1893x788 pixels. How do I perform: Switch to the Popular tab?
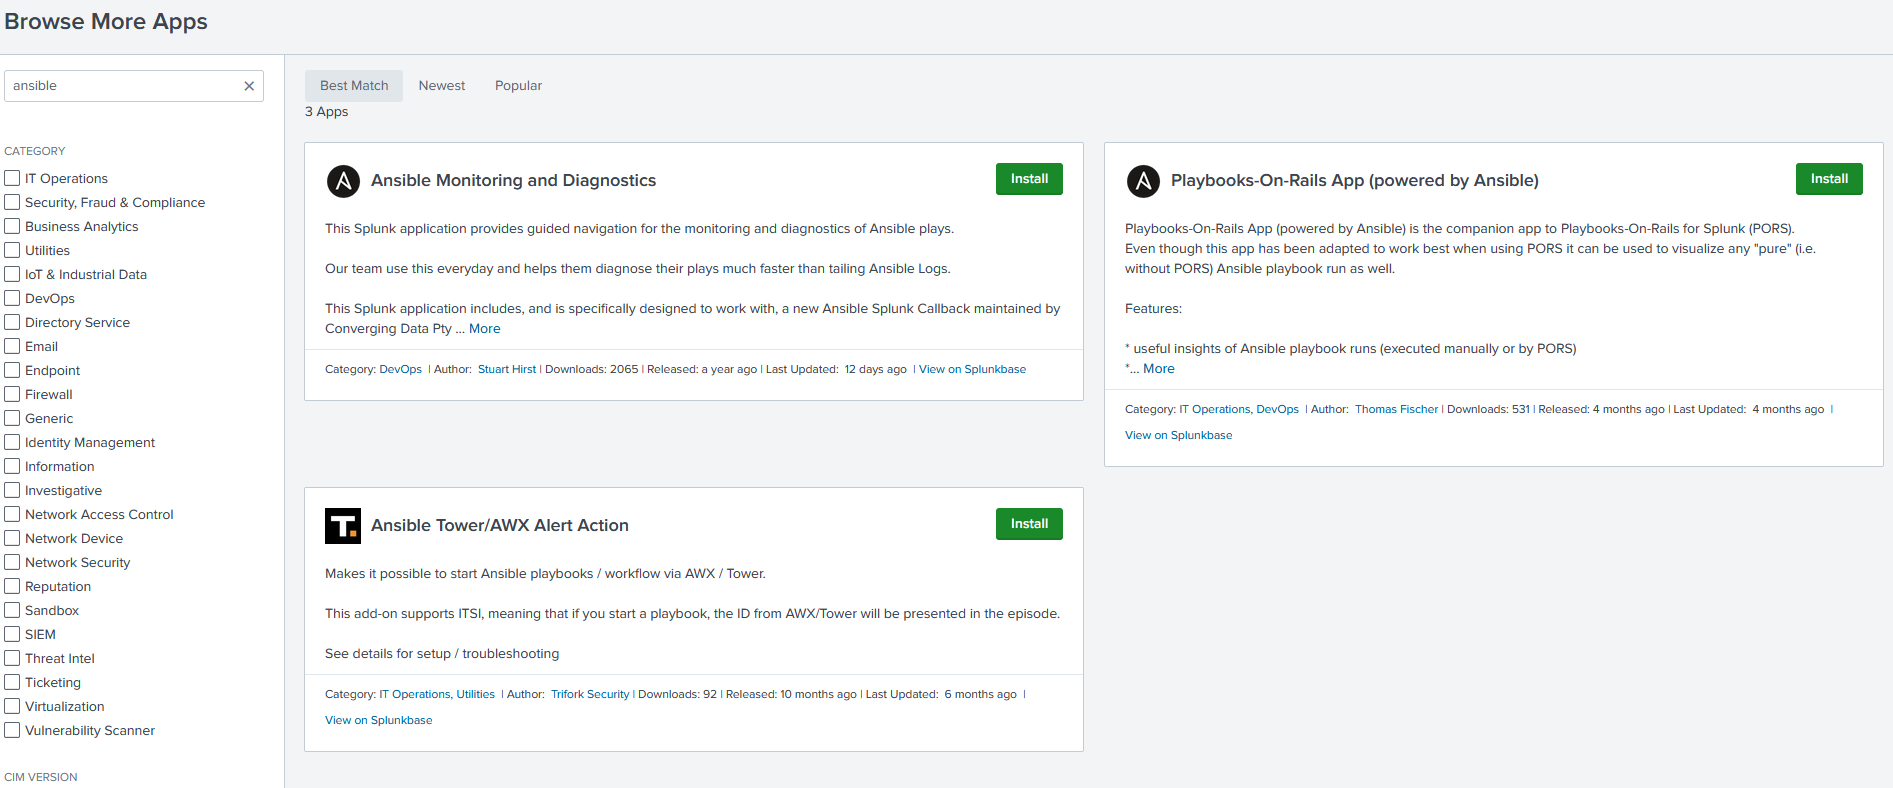click(518, 86)
